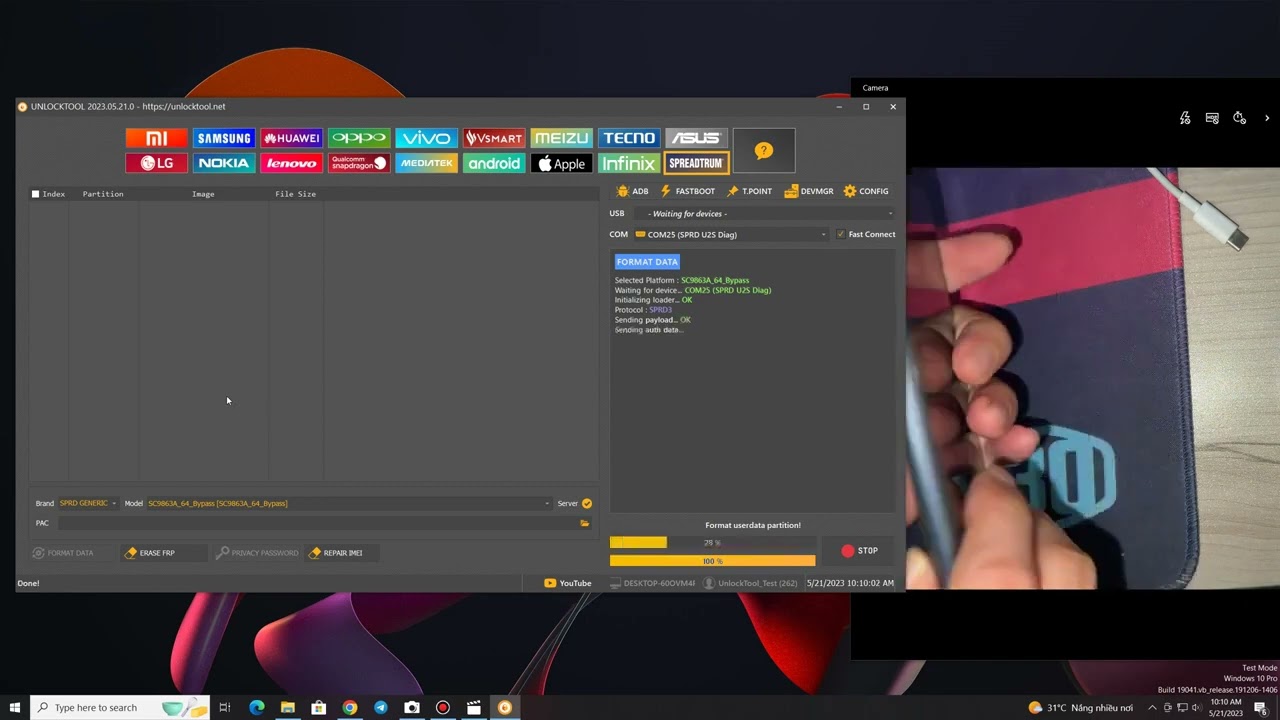1280x720 pixels.
Task: Select the Meizu brand logo
Action: 561,138
